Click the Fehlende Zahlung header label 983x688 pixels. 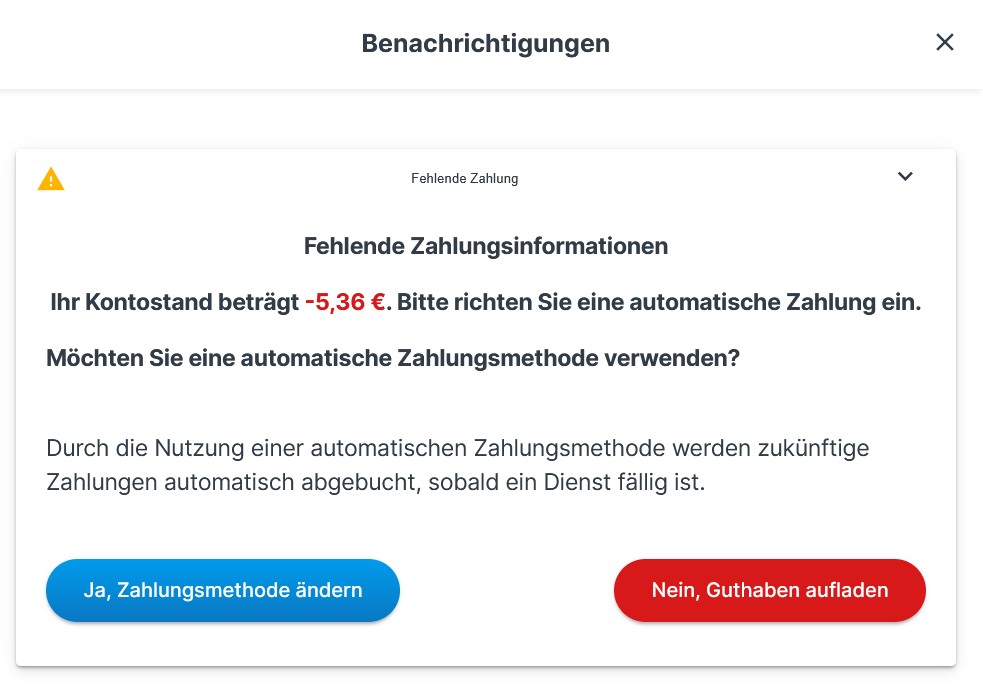click(x=464, y=179)
